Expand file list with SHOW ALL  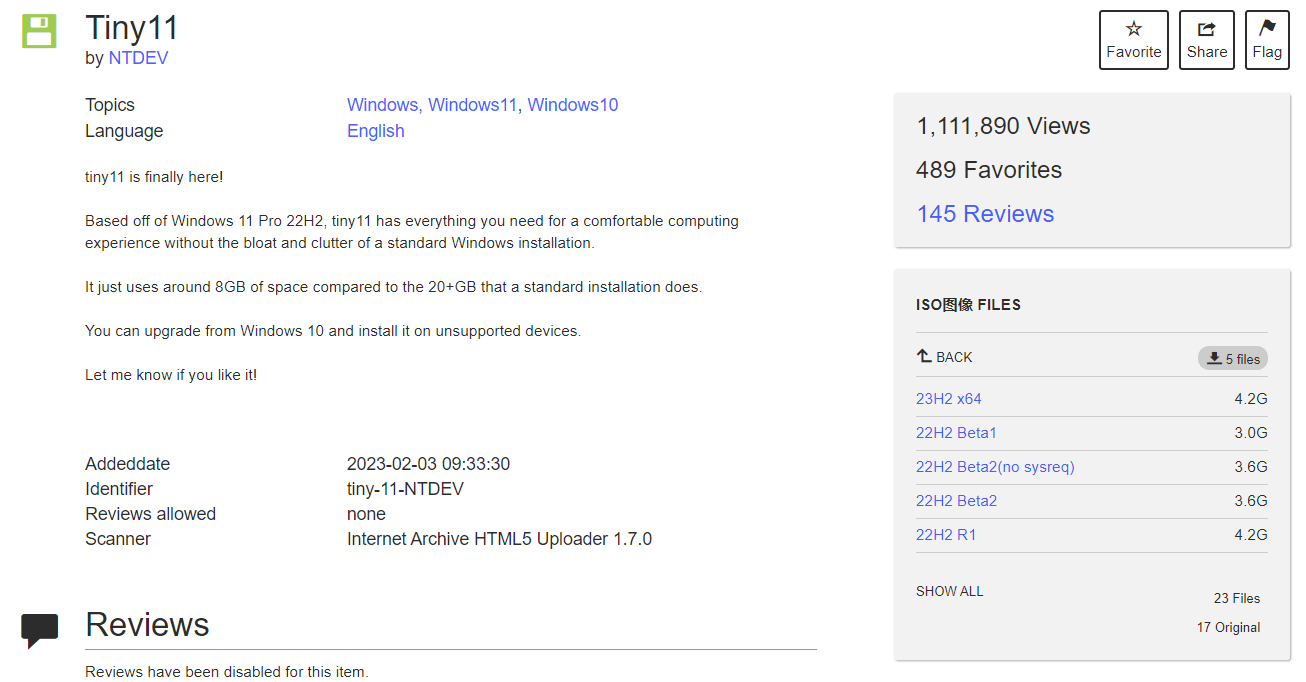949,591
